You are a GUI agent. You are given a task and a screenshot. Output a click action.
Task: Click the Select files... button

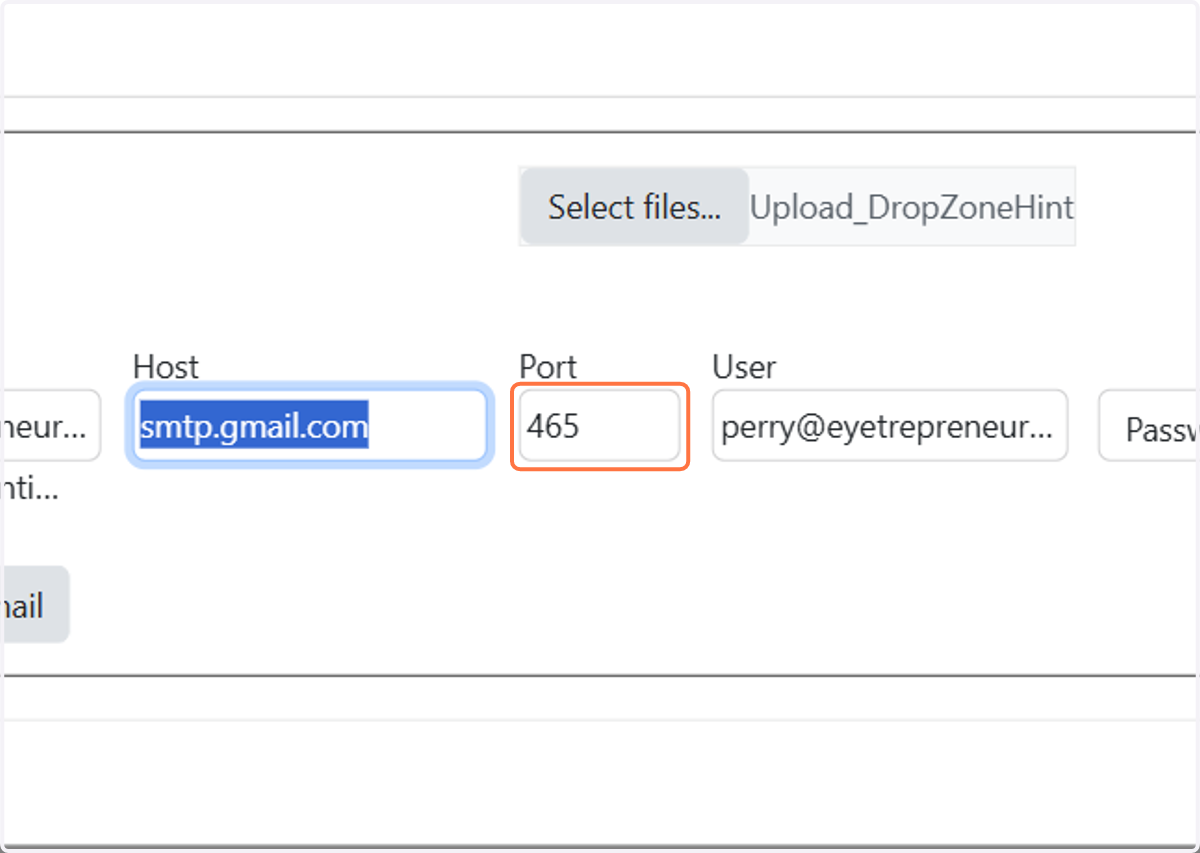point(634,207)
